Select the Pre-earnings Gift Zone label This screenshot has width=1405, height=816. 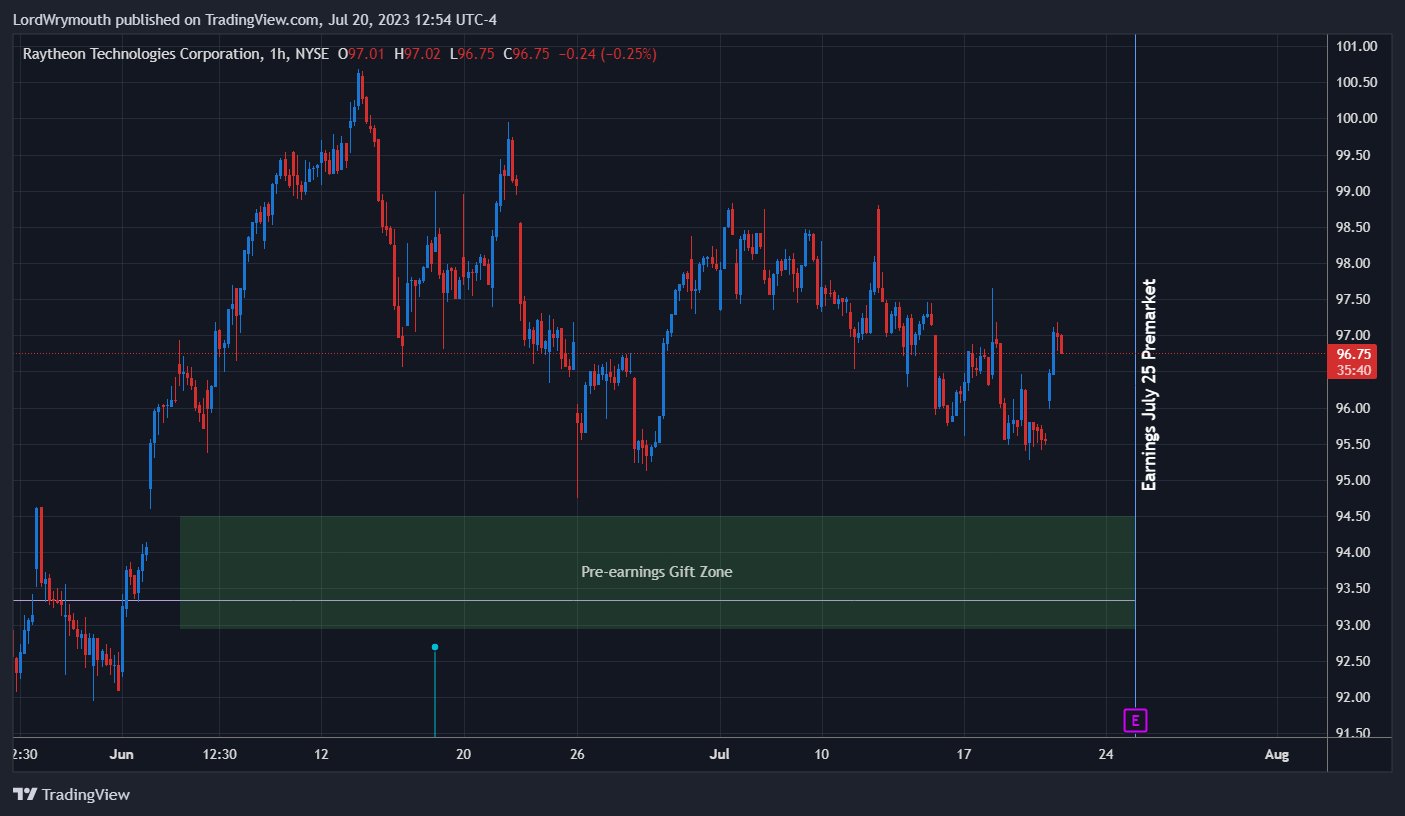point(657,572)
